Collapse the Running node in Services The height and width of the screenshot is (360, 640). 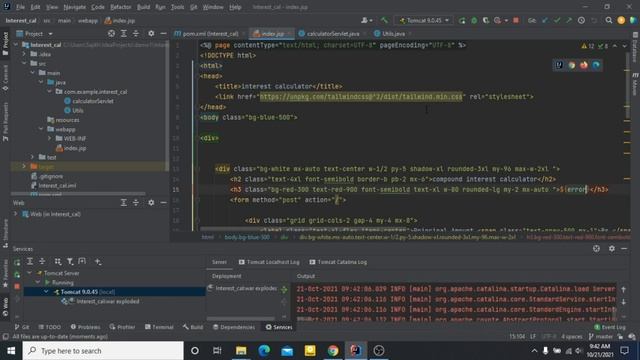click(x=38, y=282)
